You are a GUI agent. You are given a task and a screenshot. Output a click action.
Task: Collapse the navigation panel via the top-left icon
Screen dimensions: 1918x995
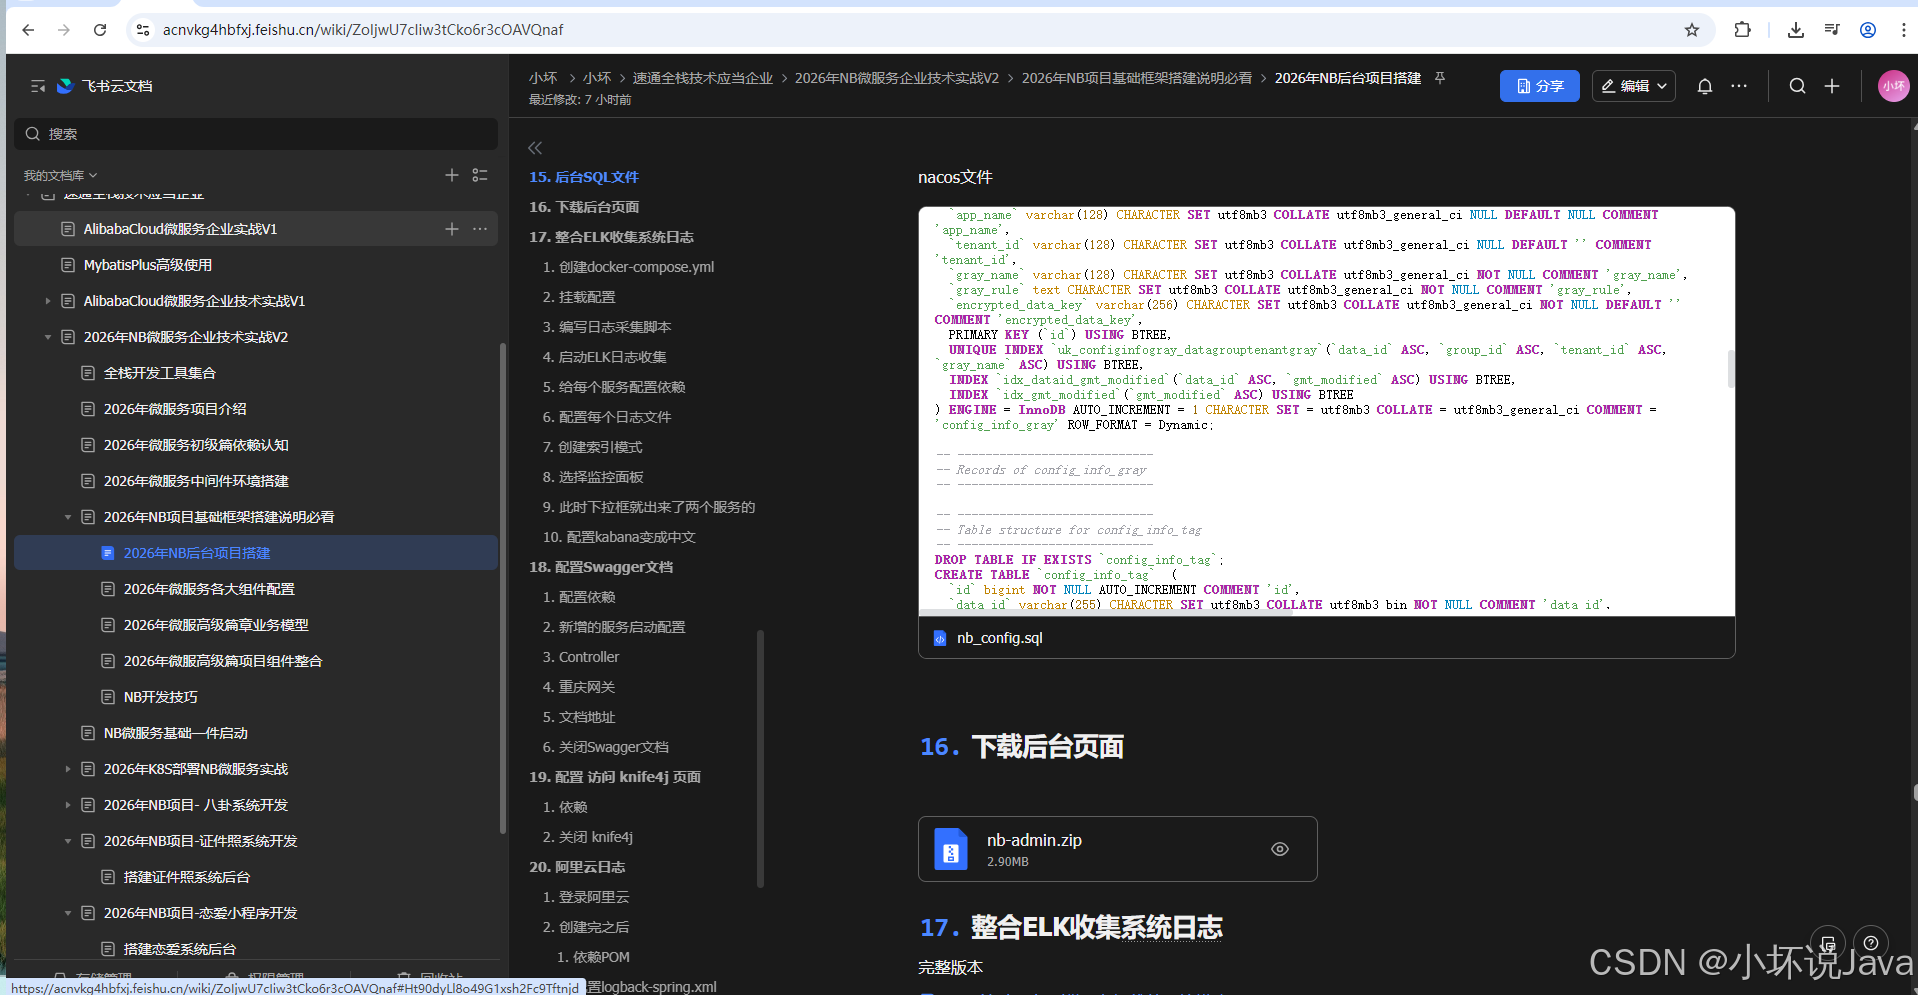pos(37,86)
